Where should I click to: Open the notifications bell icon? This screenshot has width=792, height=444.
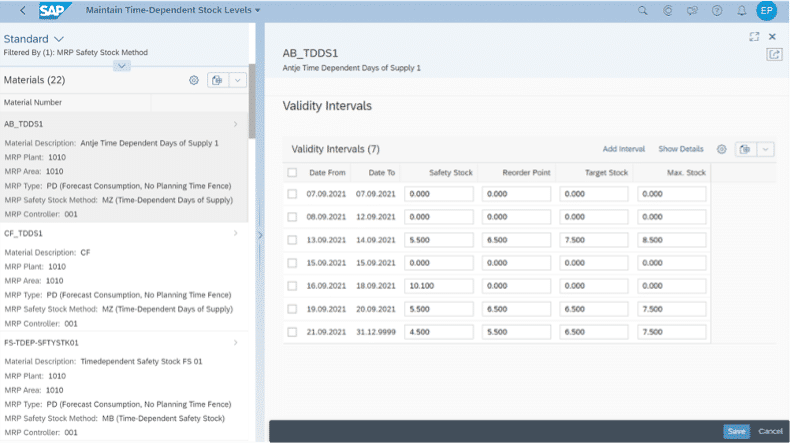[741, 10]
